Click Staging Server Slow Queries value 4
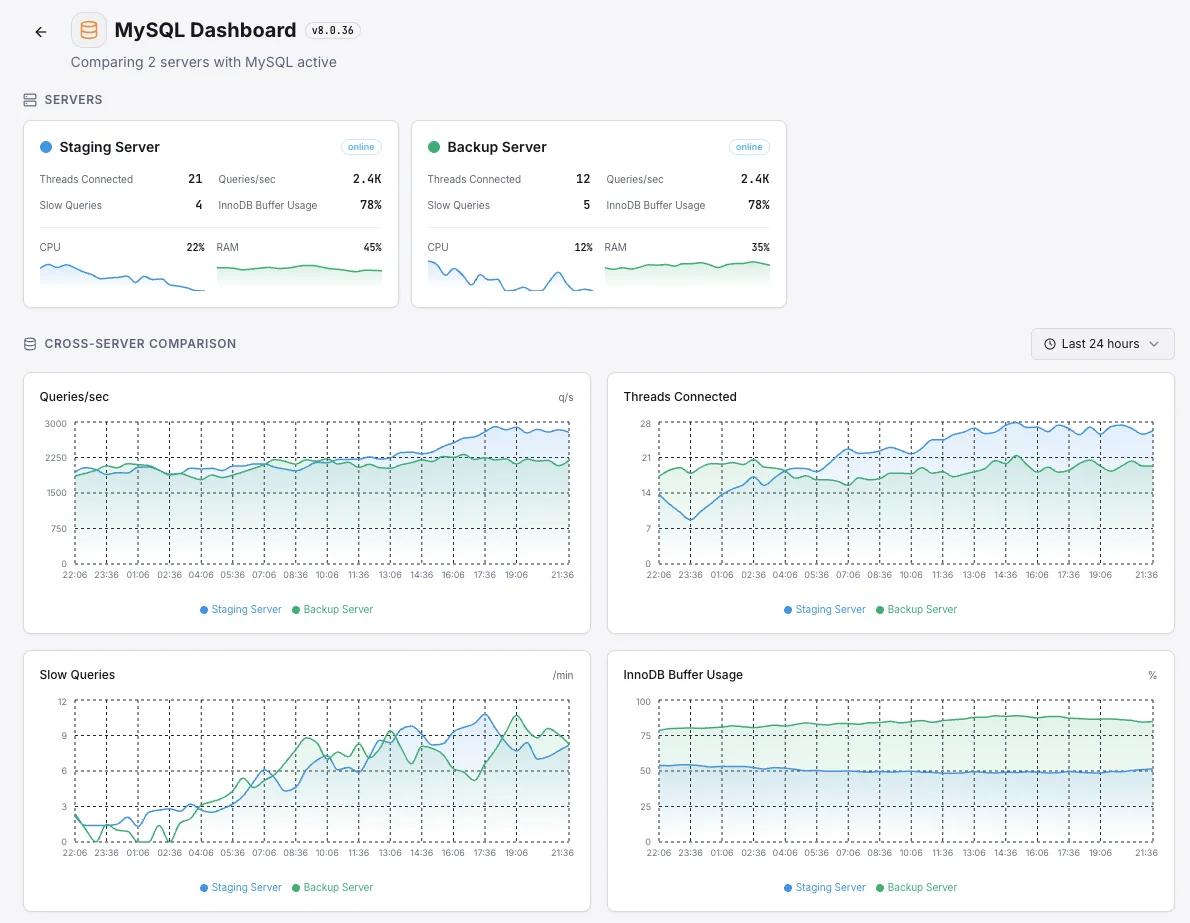This screenshot has height=923, width=1190. click(x=199, y=205)
